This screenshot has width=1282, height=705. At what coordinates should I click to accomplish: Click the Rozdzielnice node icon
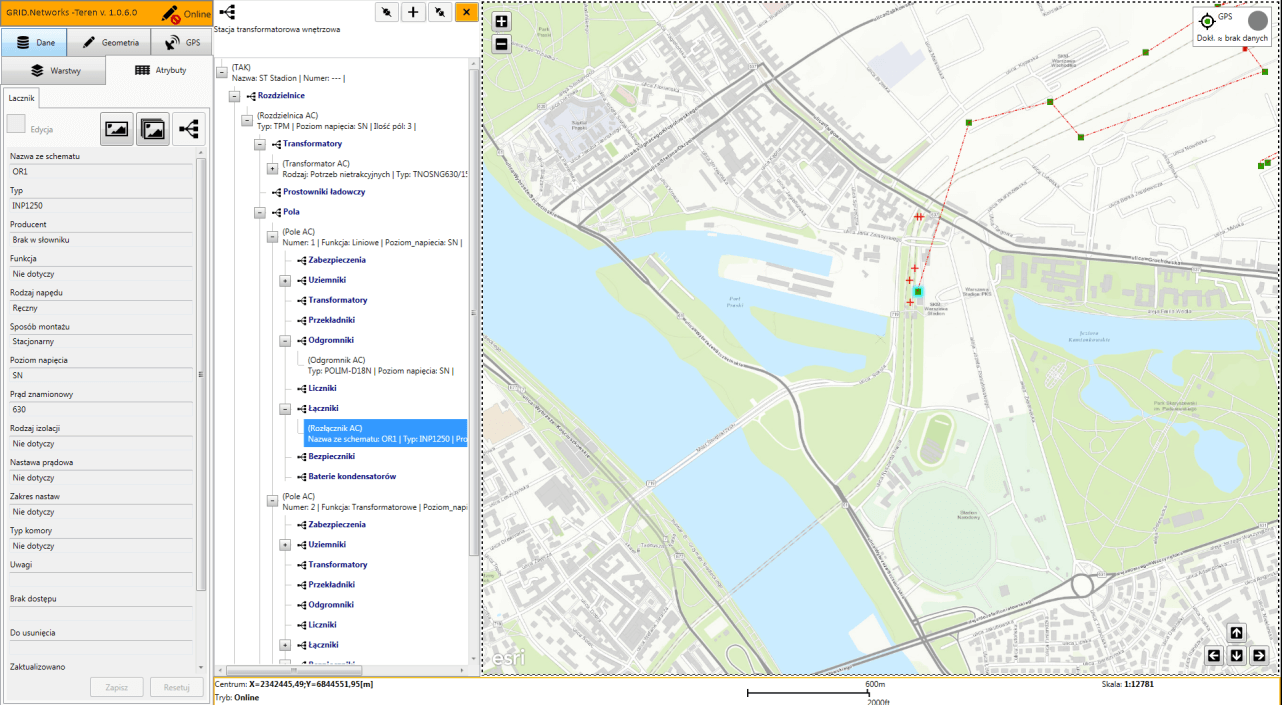coord(250,96)
